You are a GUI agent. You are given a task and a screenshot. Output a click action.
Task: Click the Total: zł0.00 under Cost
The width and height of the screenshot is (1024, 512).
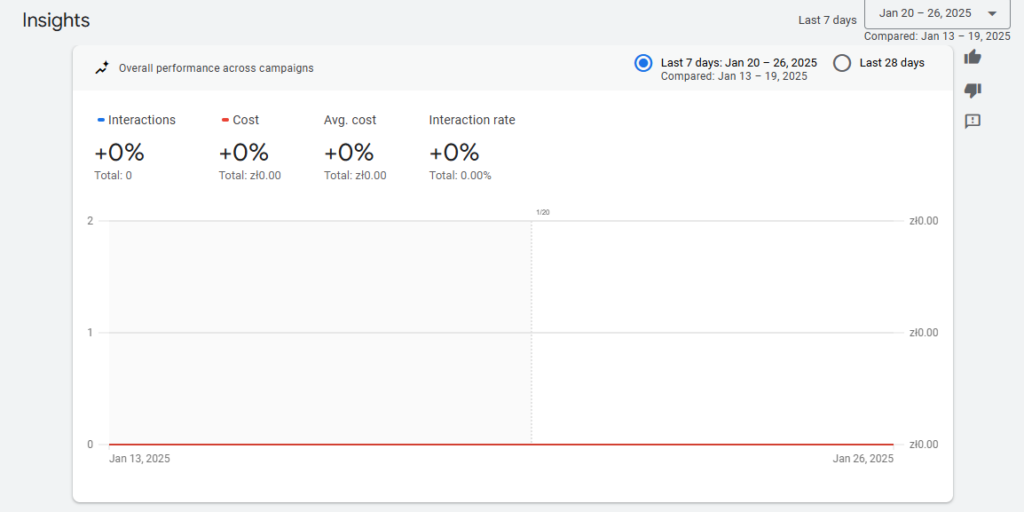[x=250, y=176]
